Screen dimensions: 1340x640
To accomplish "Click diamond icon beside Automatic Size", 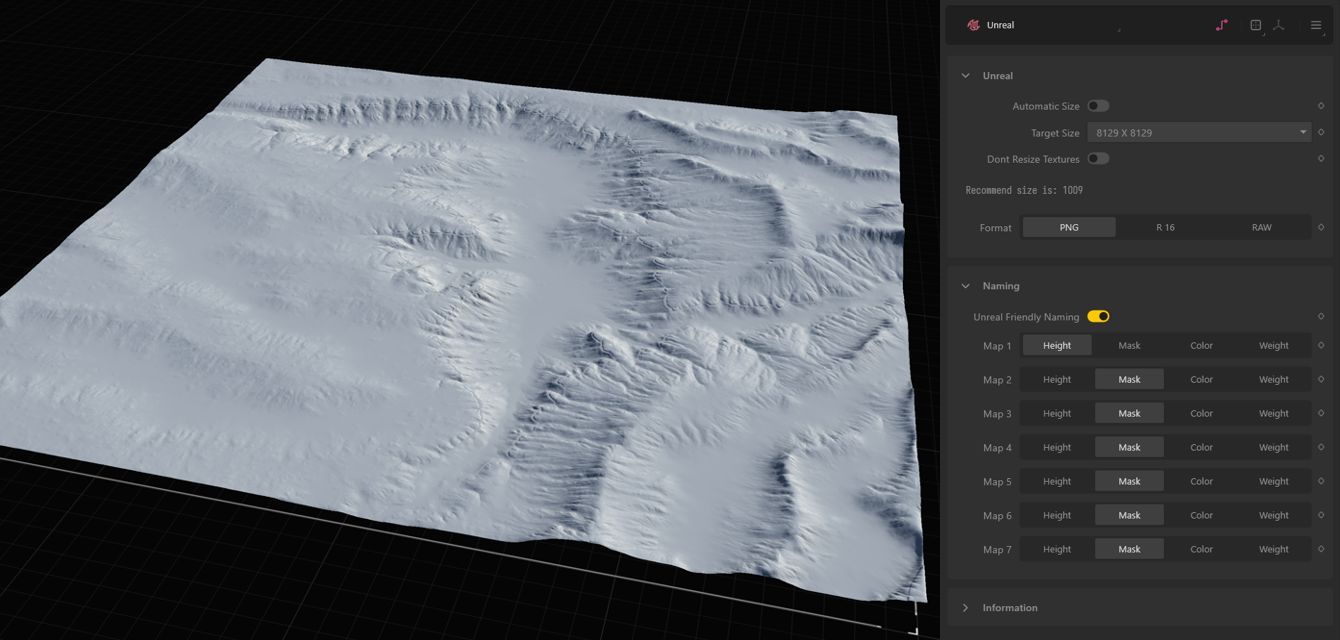I will point(1321,106).
